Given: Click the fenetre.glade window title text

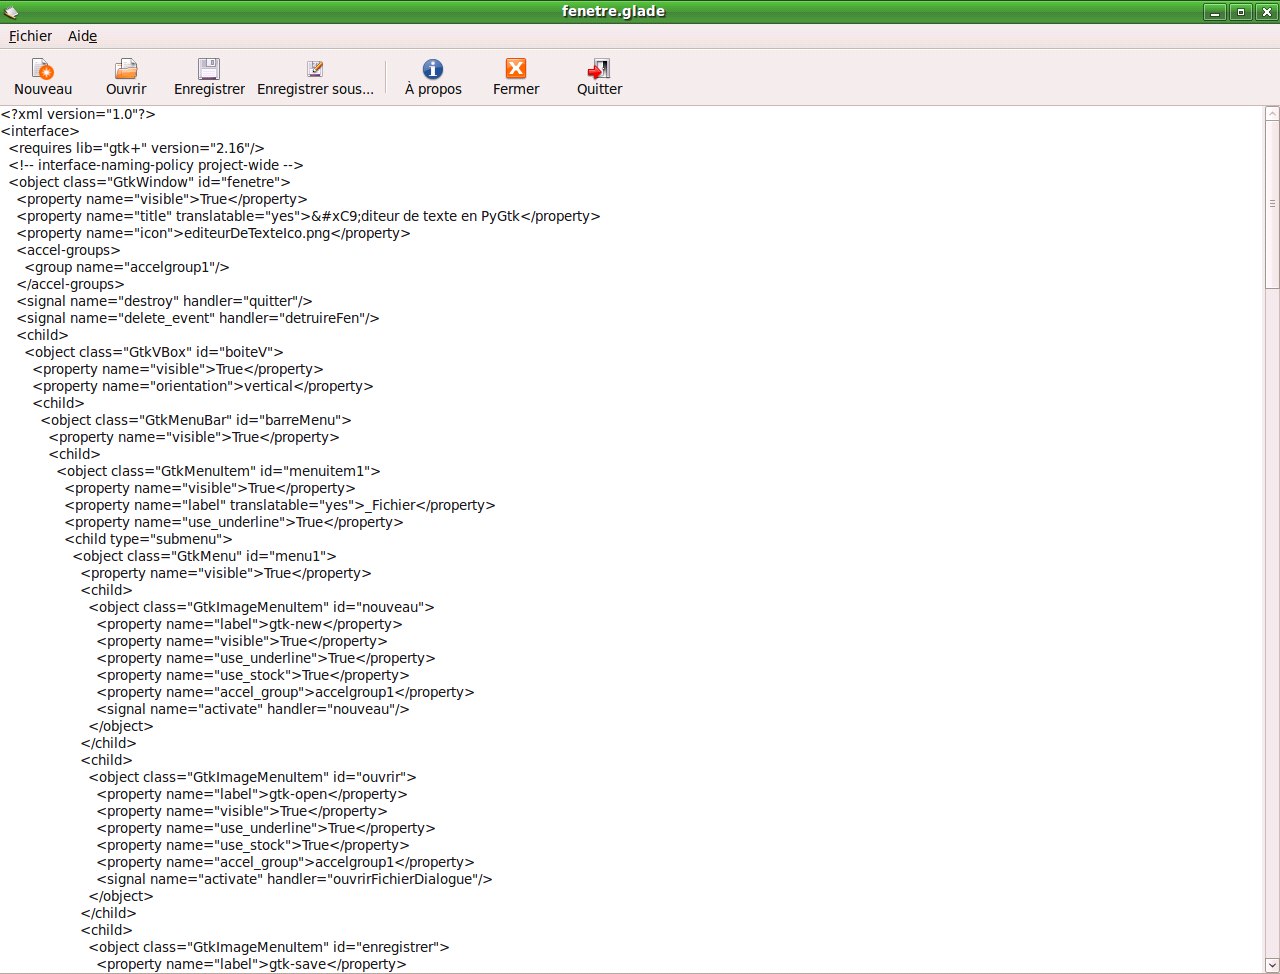Looking at the screenshot, I should pyautogui.click(x=613, y=12).
